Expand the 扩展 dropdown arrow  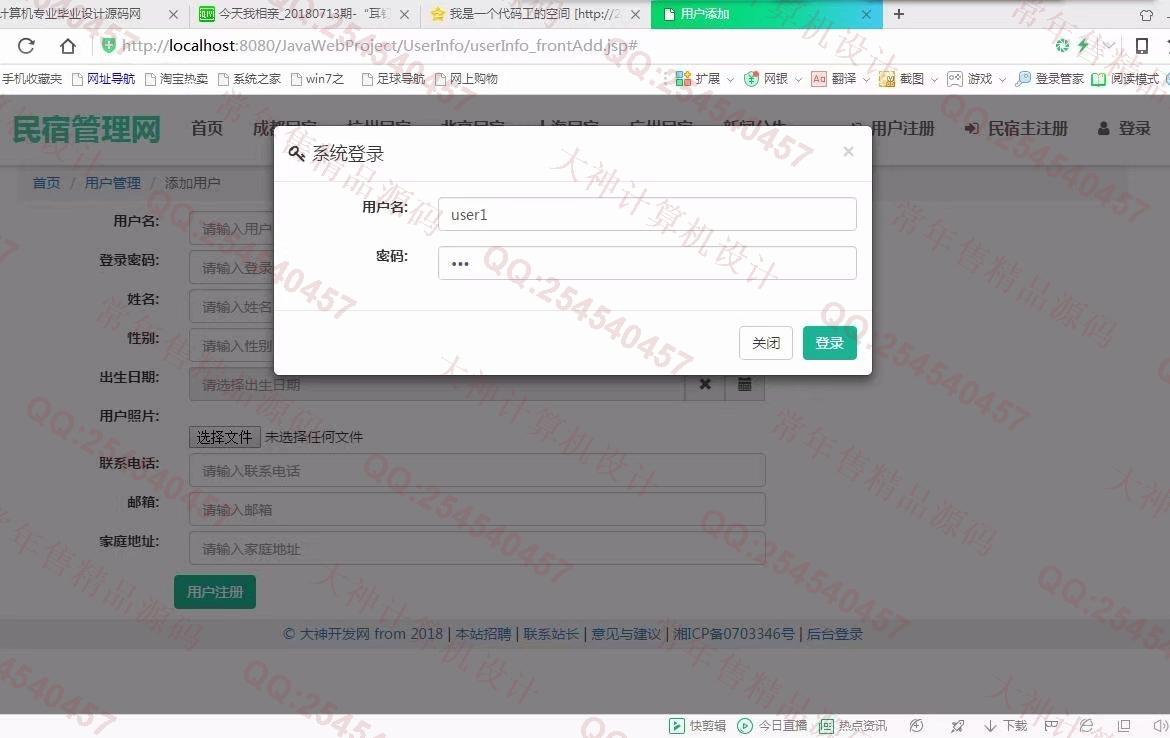pos(730,79)
